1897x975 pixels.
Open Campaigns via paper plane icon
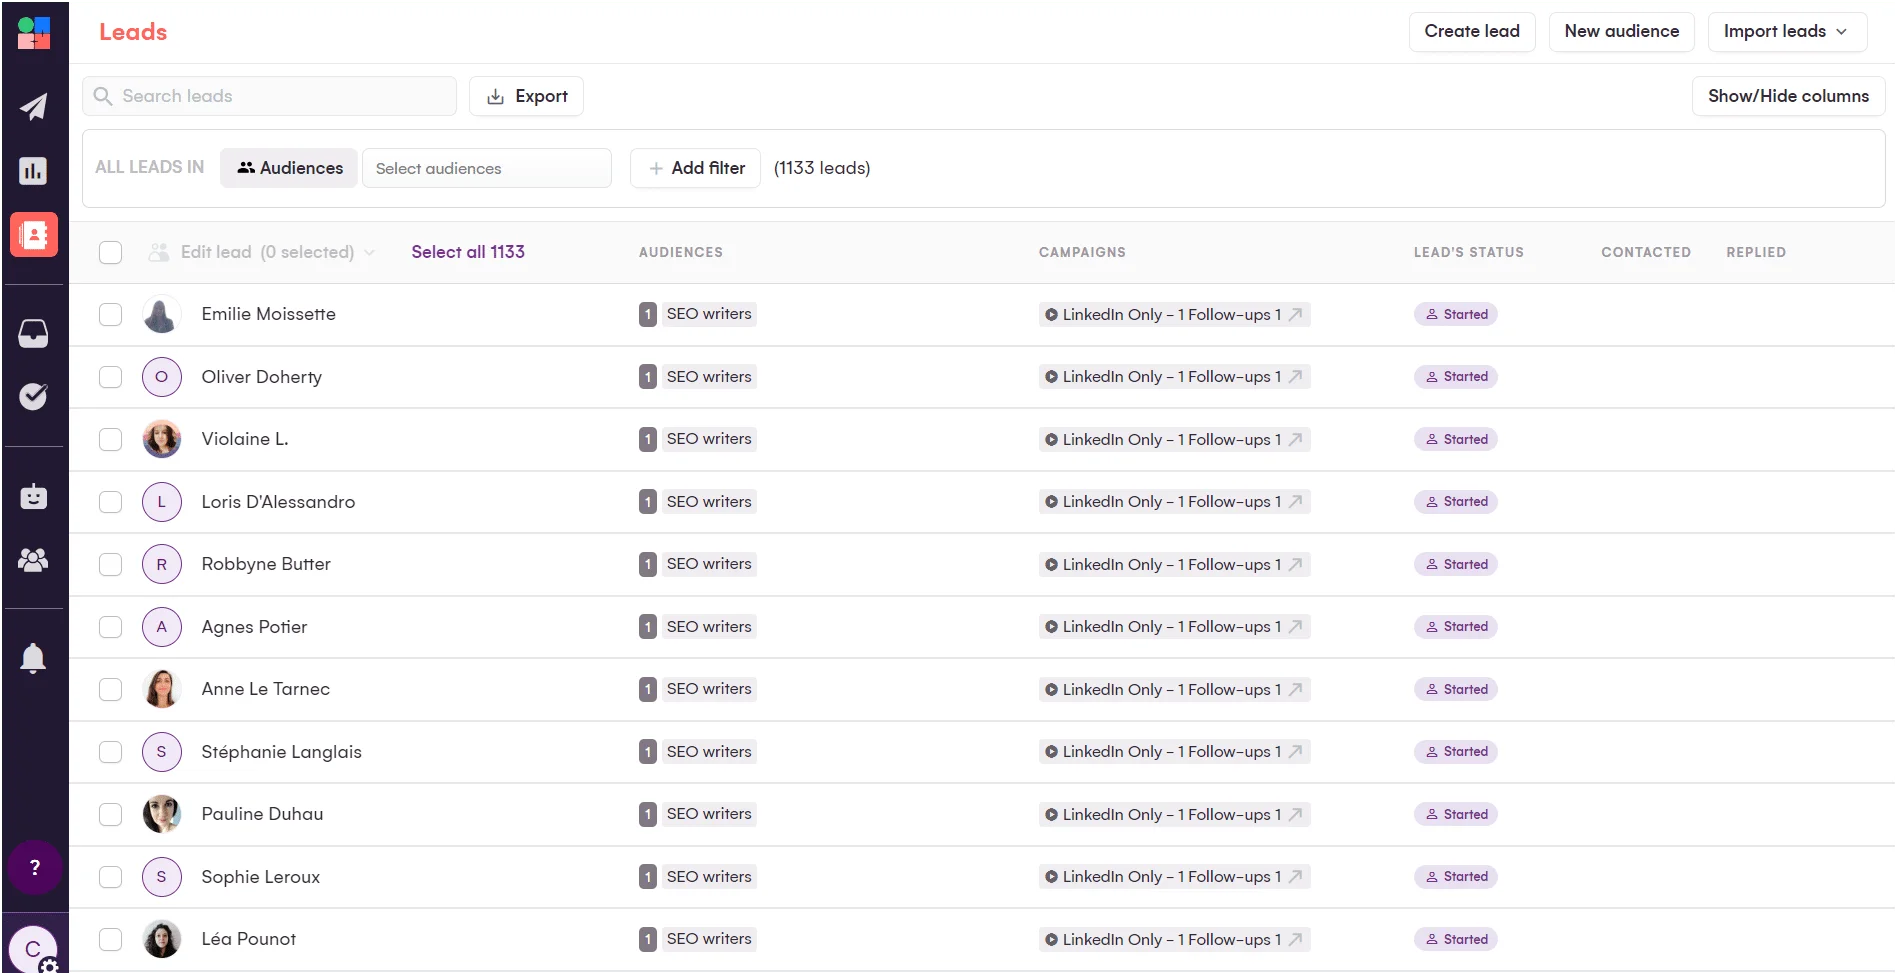(x=34, y=106)
